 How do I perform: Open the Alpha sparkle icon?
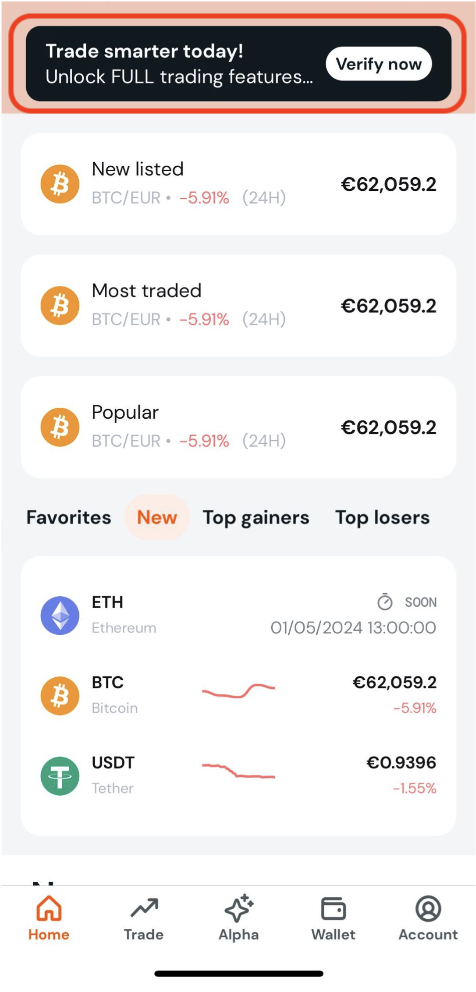pos(239,909)
